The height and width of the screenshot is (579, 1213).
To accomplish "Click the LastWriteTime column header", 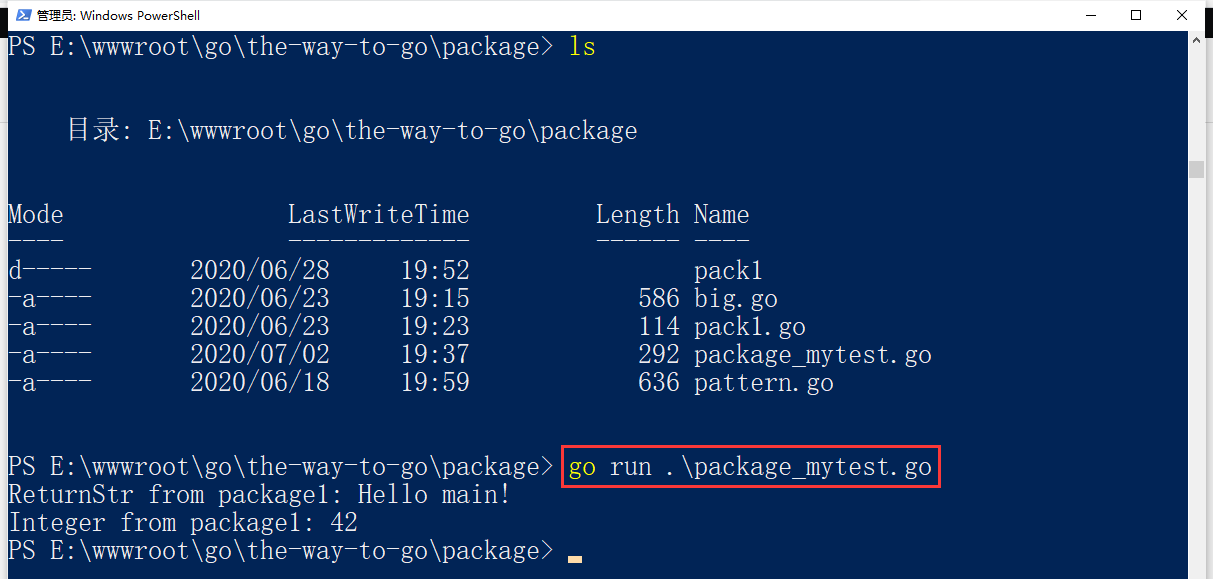I will [378, 215].
